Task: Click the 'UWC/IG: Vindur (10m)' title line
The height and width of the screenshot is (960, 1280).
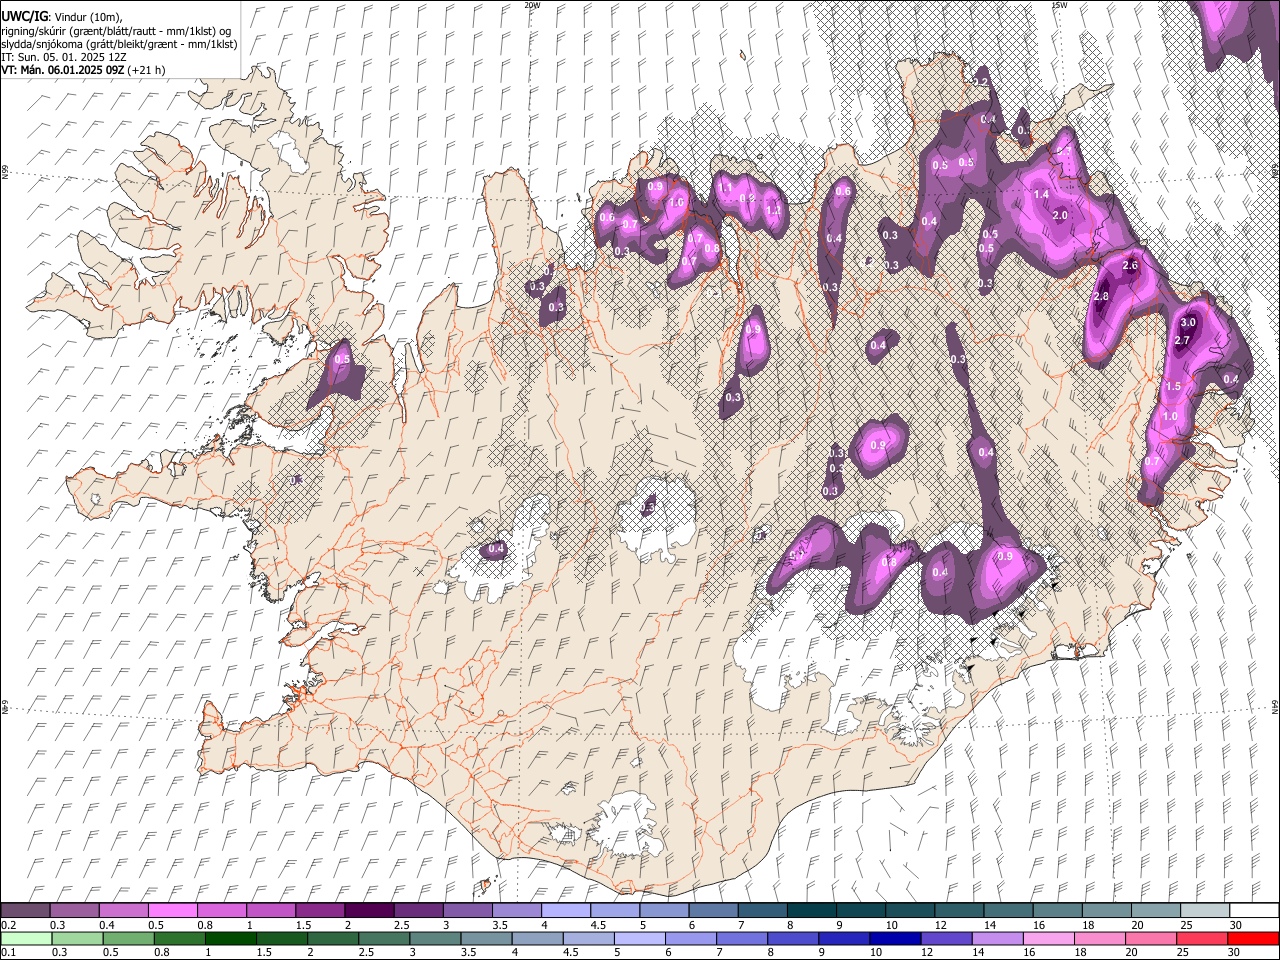Action: point(60,17)
